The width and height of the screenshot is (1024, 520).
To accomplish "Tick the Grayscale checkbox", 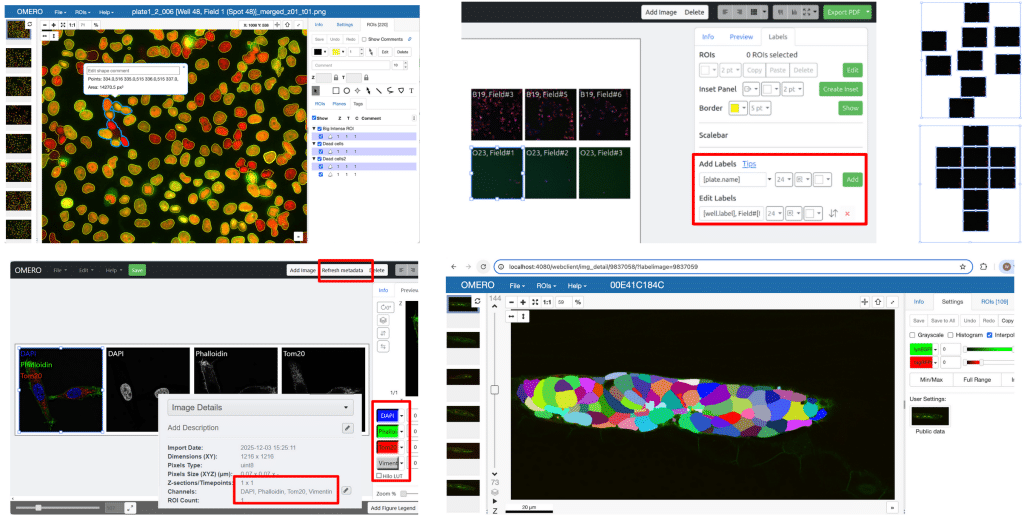I will point(911,335).
